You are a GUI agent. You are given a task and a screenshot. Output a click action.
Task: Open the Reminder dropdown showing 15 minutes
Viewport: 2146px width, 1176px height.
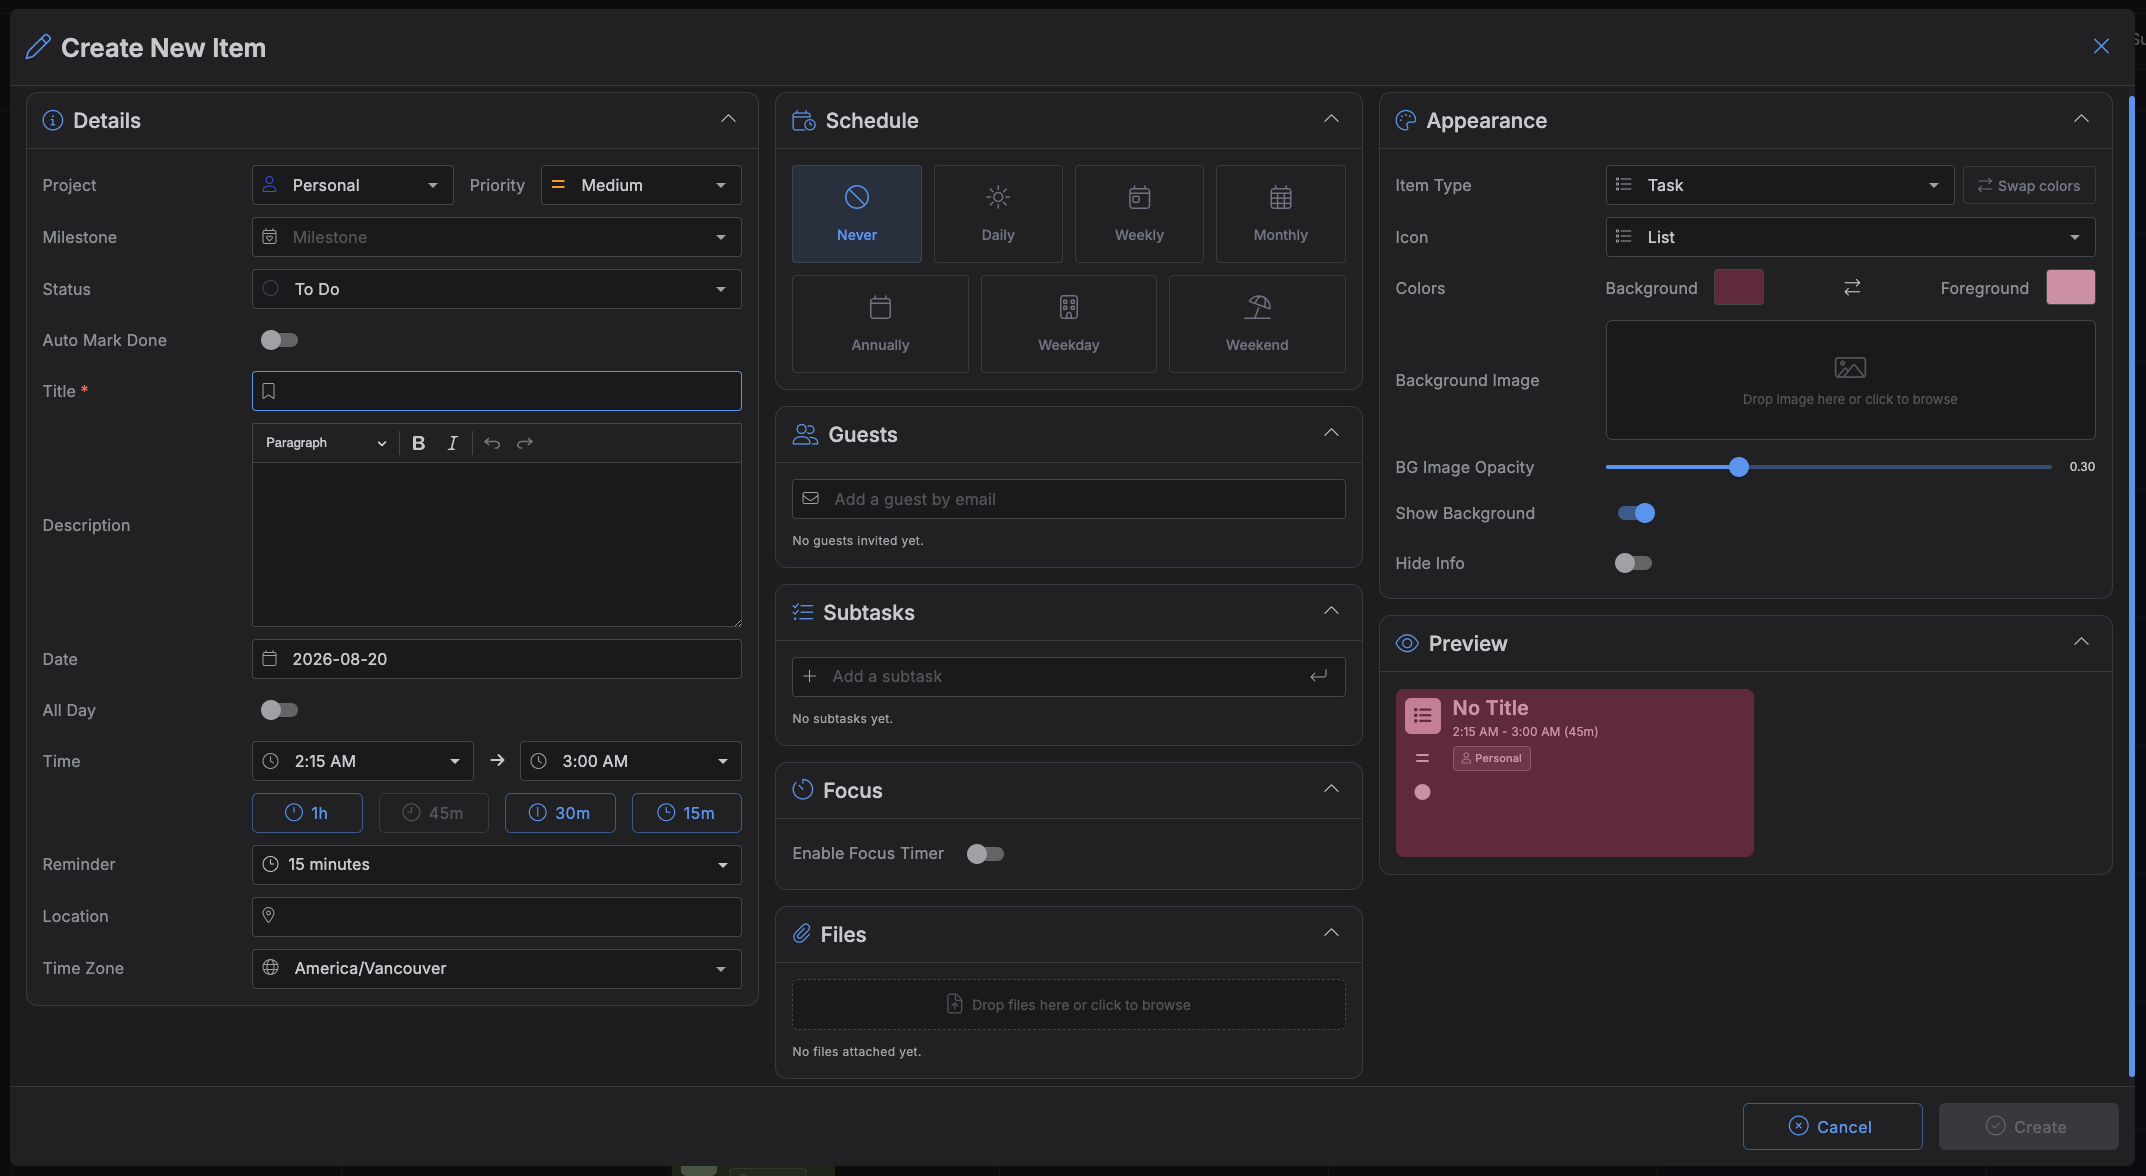pos(496,865)
